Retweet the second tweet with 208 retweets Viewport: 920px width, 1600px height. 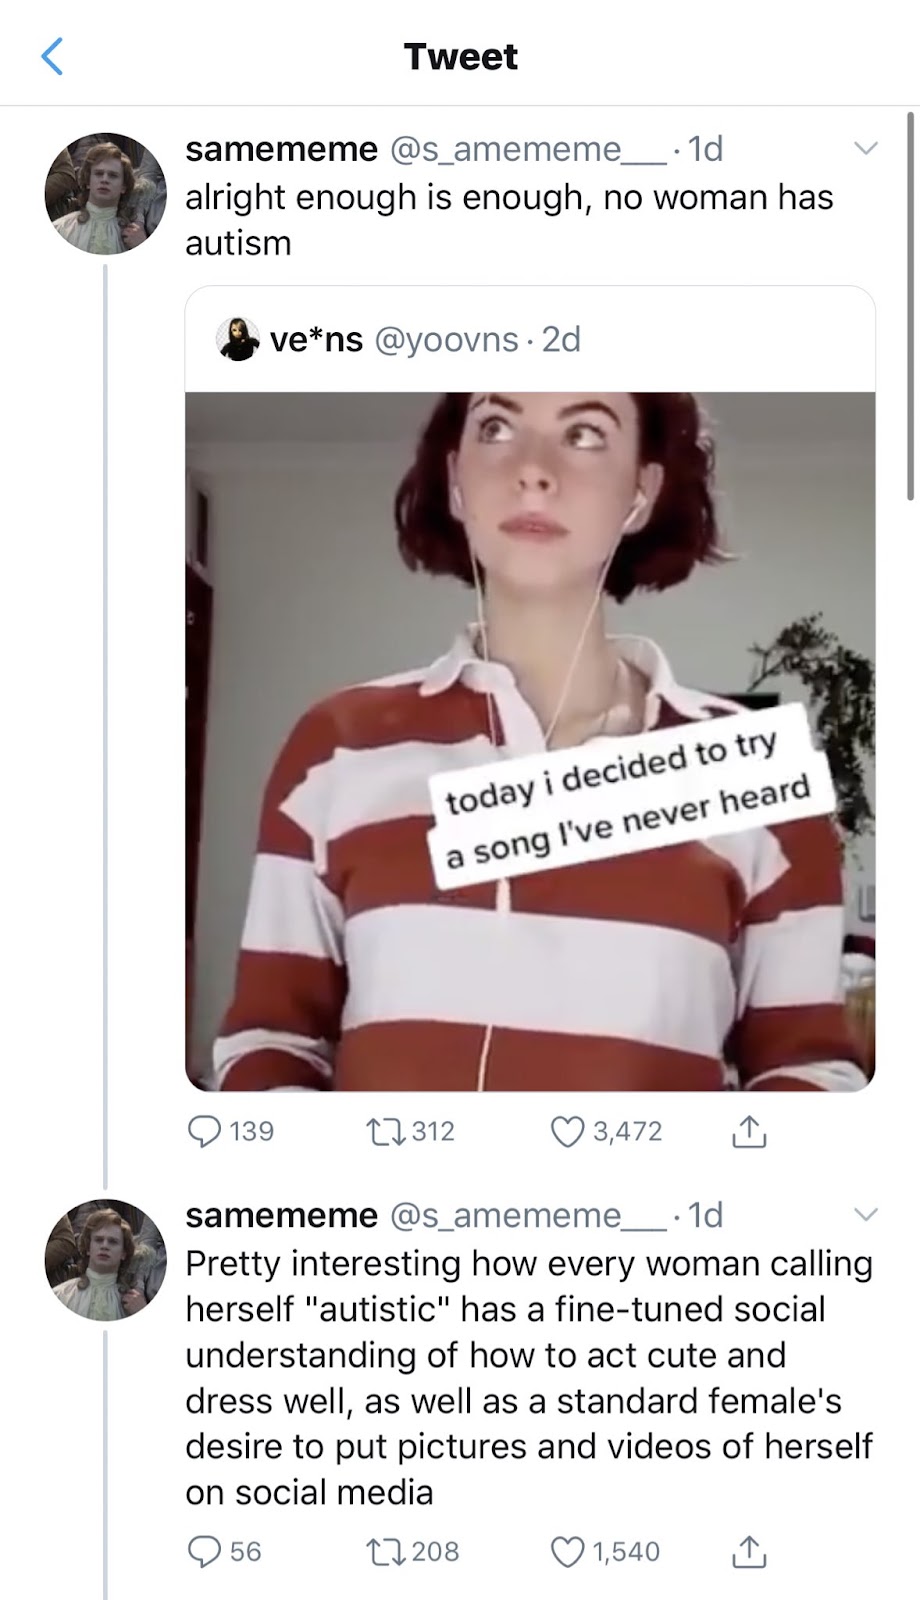[x=383, y=1551]
